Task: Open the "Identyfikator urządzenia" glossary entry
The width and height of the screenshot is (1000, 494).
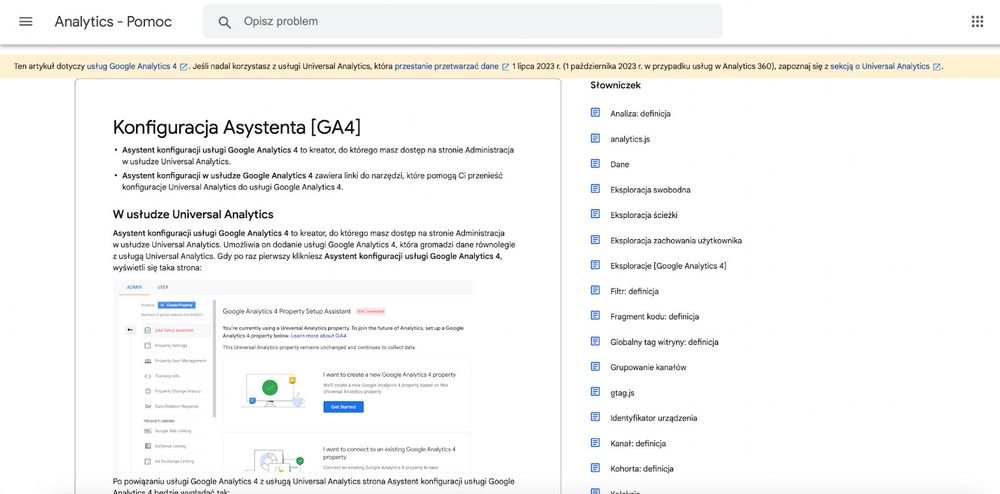Action: [x=653, y=418]
